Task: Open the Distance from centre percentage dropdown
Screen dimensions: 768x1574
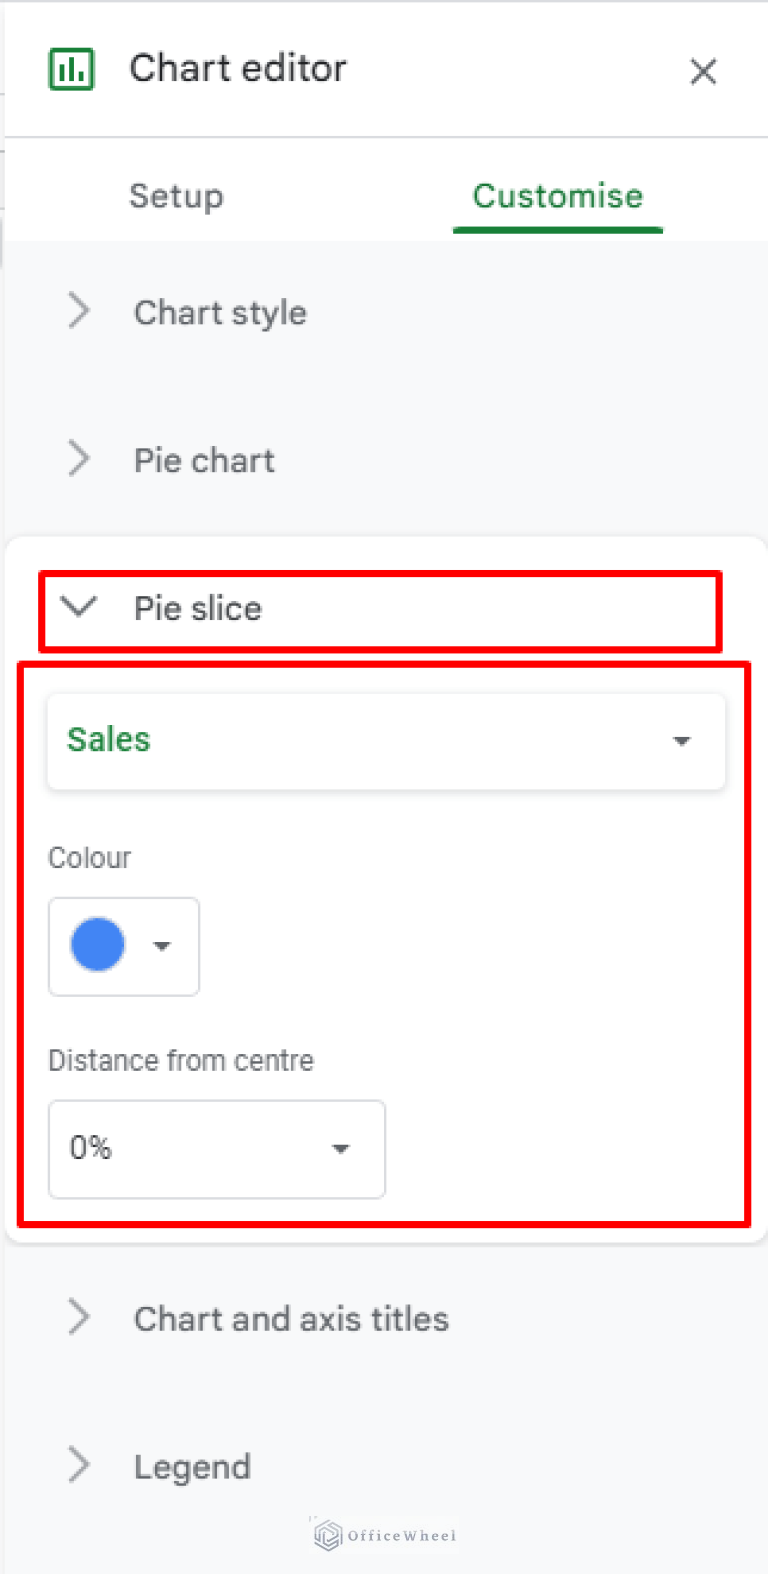Action: click(216, 1149)
